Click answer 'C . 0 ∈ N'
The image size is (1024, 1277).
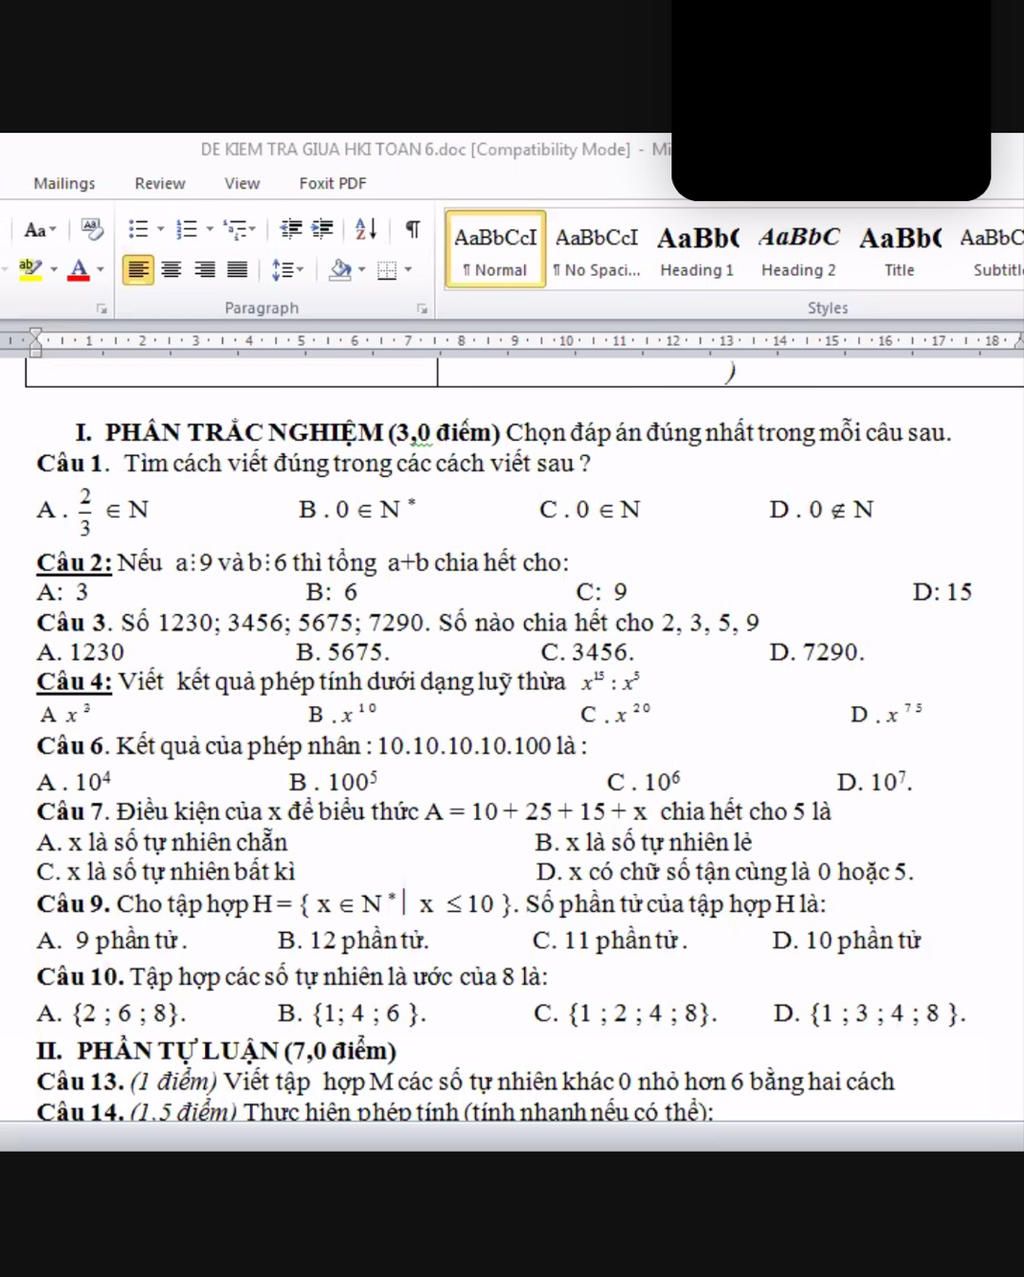point(589,509)
